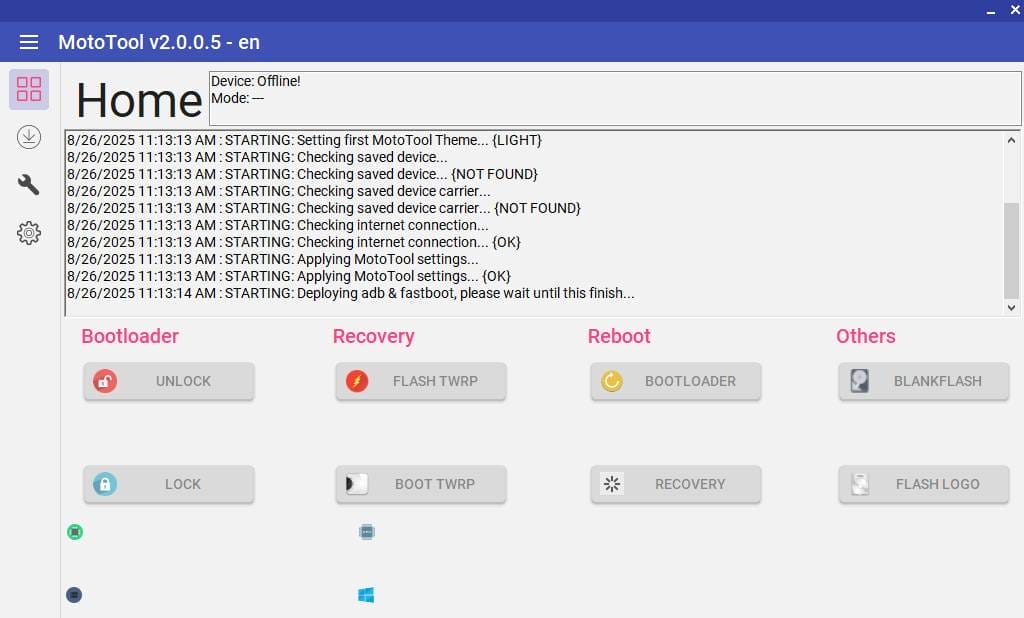This screenshot has width=1024, height=618.
Task: Click the 'Home' page title
Action: pyautogui.click(x=139, y=101)
